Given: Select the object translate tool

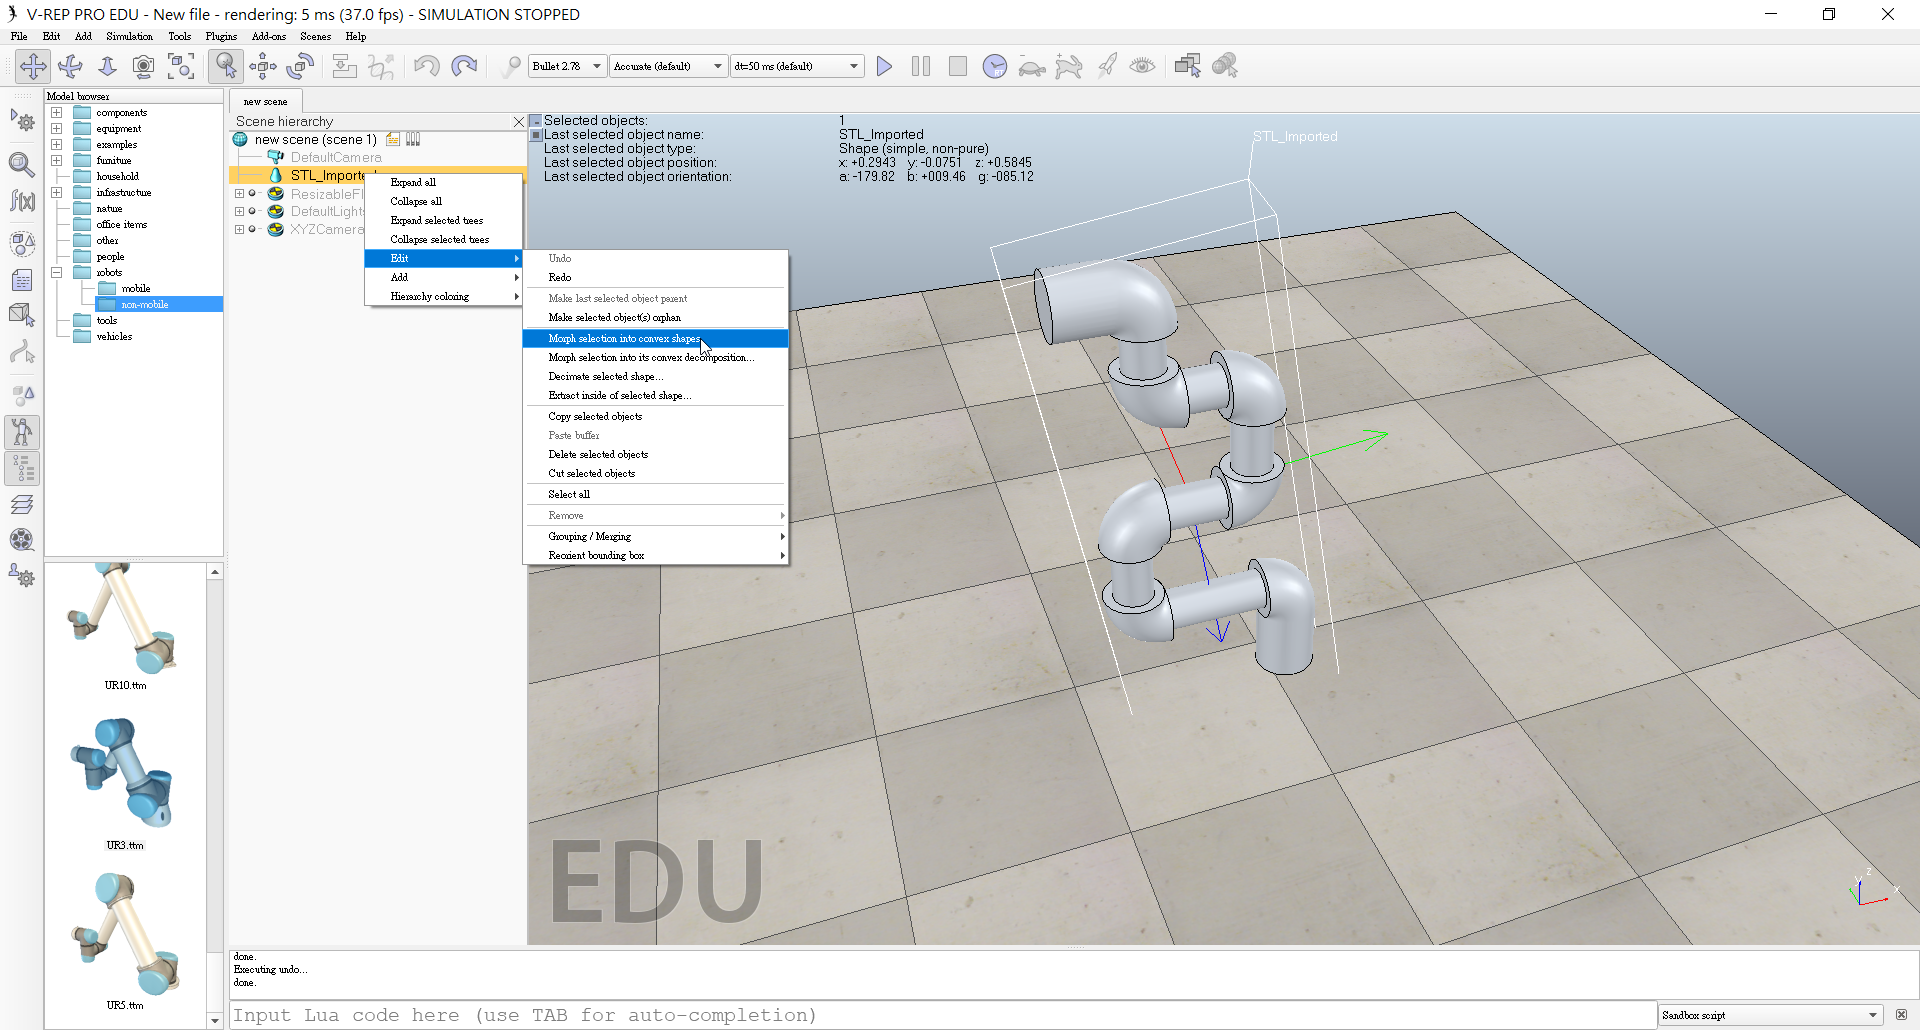Looking at the screenshot, I should coord(263,66).
